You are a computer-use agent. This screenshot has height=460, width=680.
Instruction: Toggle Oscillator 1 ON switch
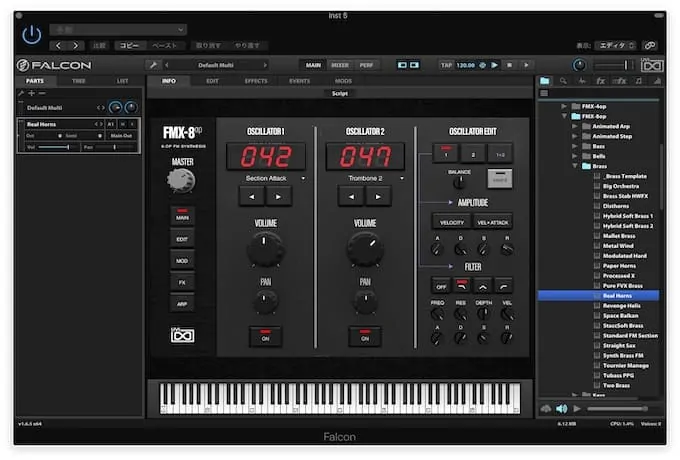[265, 336]
